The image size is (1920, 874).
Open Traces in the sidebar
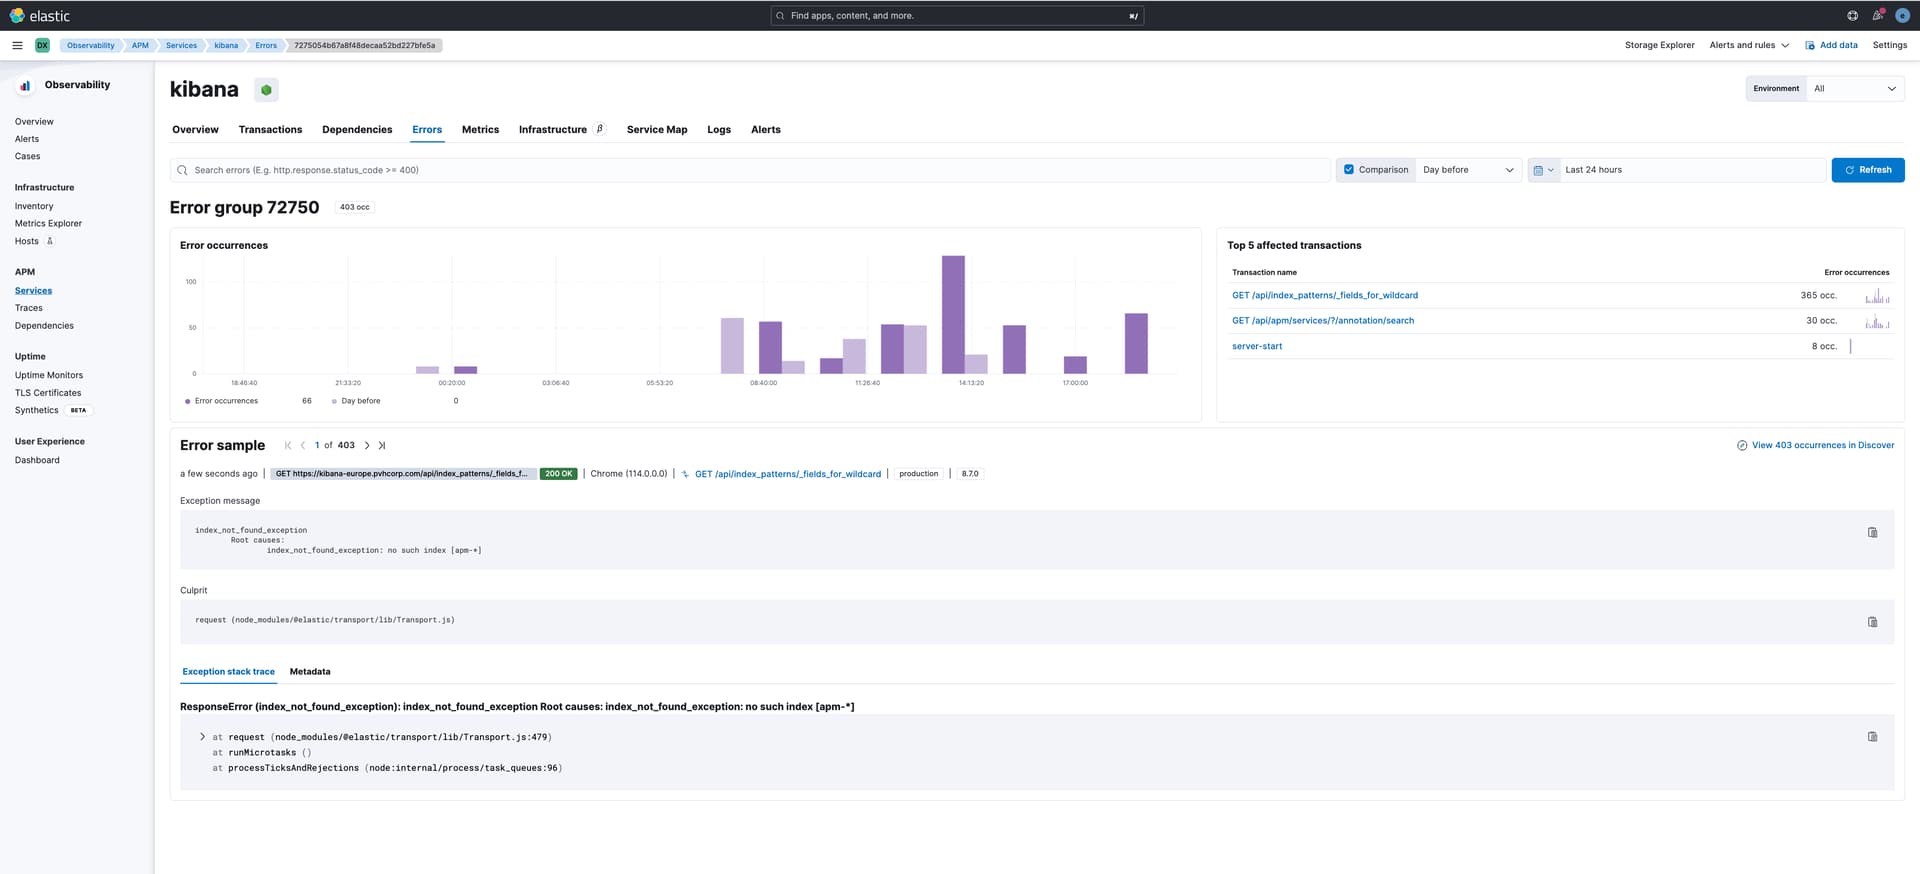click(x=29, y=308)
